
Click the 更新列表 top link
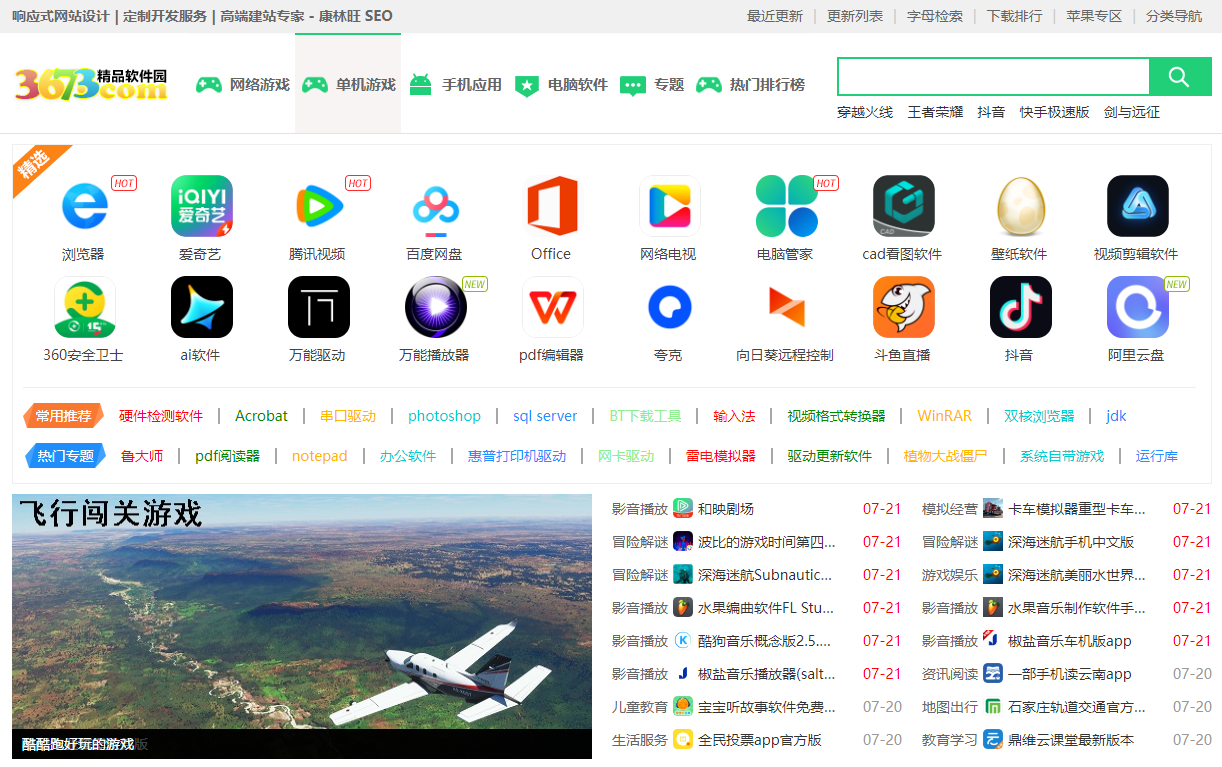coord(855,16)
